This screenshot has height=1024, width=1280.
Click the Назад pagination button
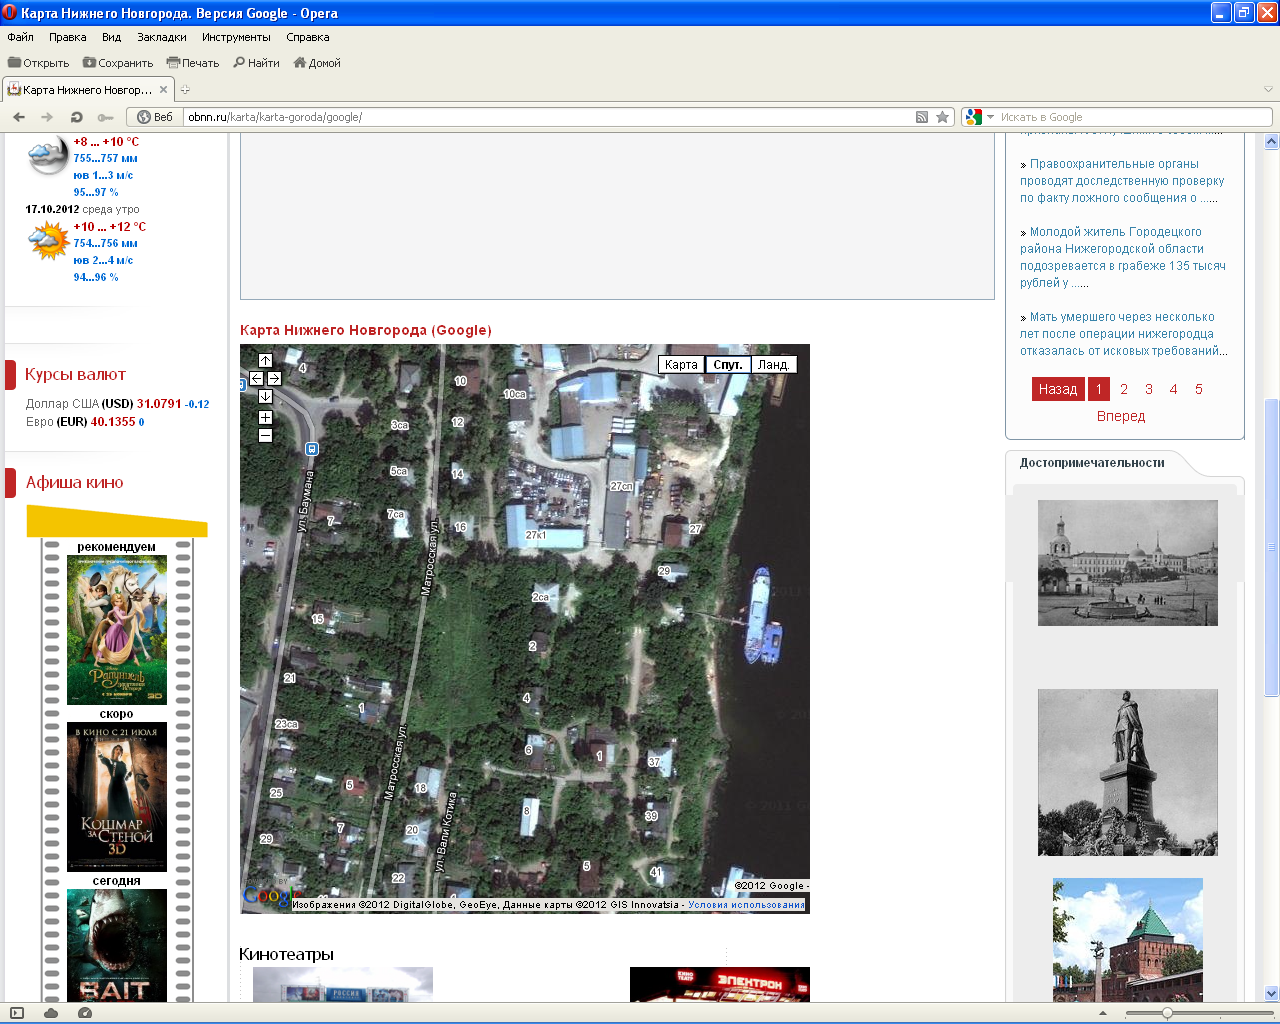[1057, 389]
